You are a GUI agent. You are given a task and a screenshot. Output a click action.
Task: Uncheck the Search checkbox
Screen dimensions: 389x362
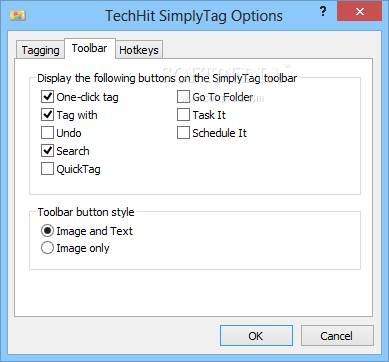point(47,151)
